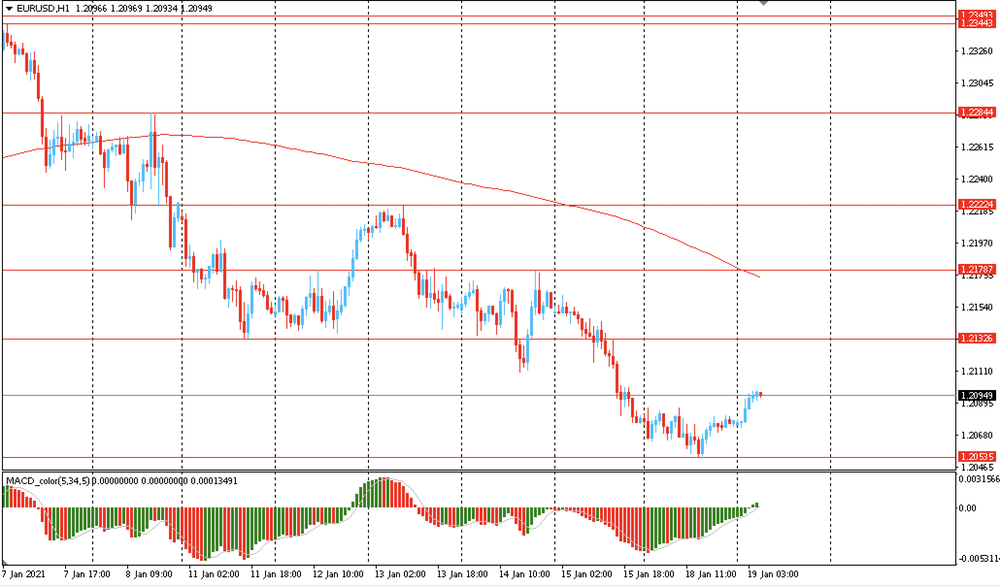Click the 1.21110 price scale value
The image size is (1000, 587).
pyautogui.click(x=977, y=371)
